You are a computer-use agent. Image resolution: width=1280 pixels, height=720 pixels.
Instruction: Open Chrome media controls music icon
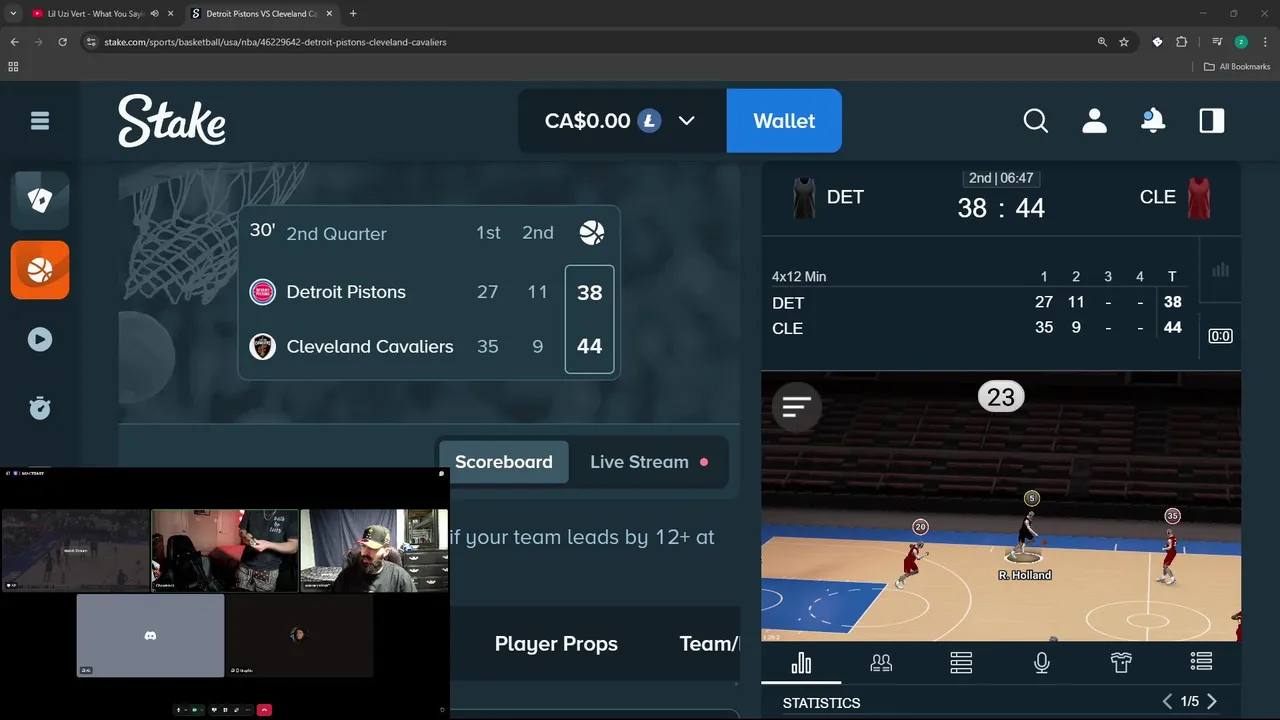click(1217, 42)
